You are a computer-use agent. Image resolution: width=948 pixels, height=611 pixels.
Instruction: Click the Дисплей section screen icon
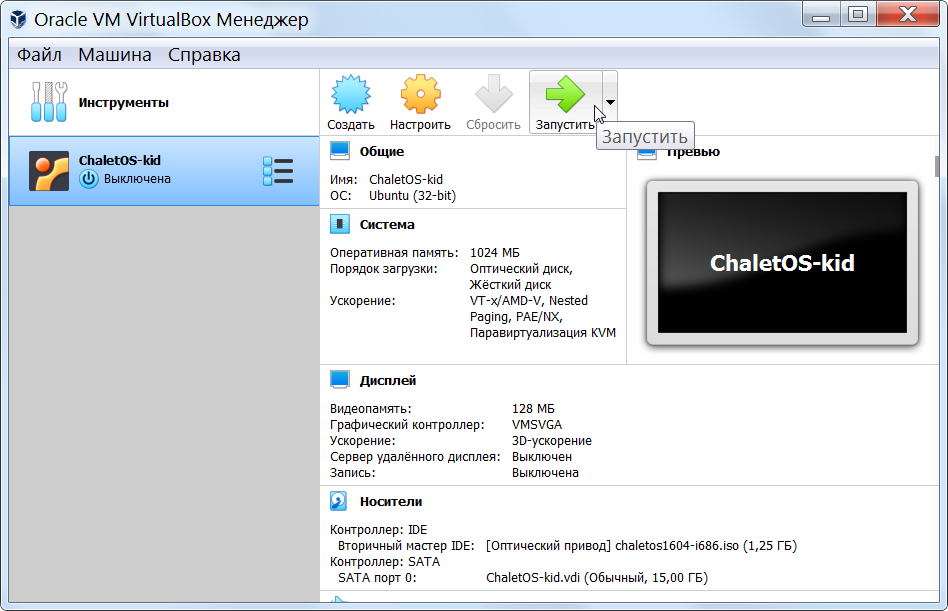pyautogui.click(x=340, y=380)
